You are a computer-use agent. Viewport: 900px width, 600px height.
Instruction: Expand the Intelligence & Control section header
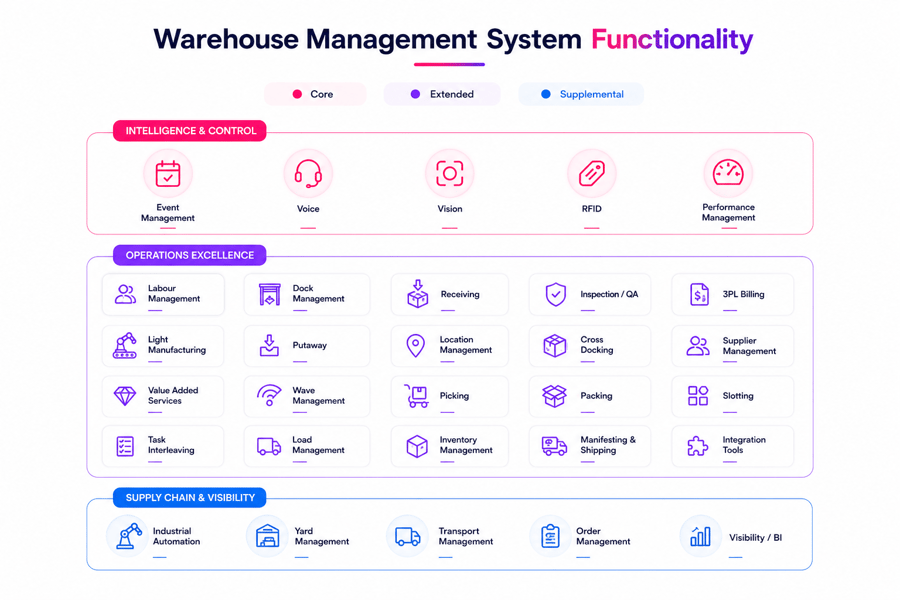click(189, 131)
